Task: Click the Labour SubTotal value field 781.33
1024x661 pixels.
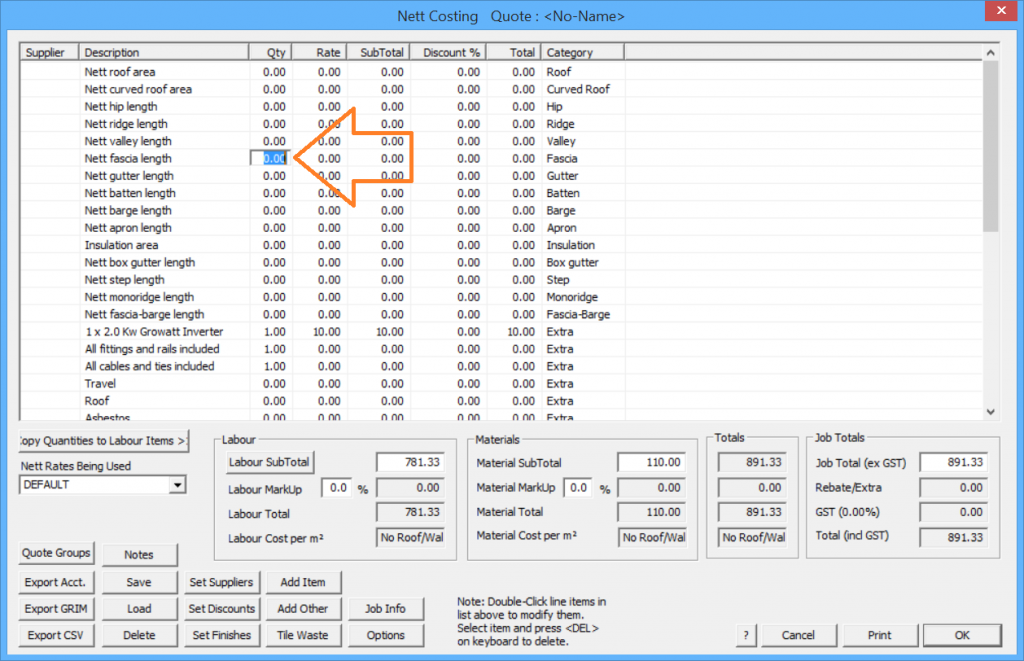Action: tap(410, 462)
